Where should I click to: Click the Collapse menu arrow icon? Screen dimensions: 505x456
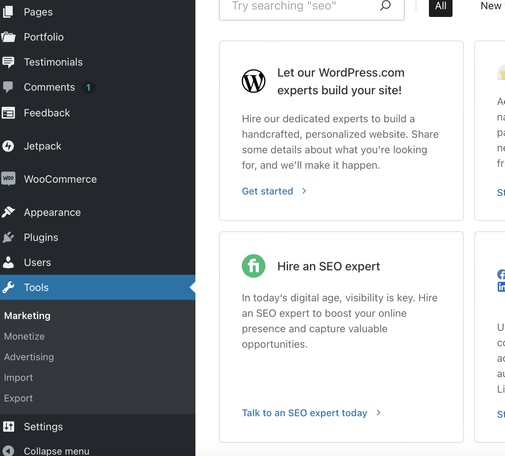point(8,451)
